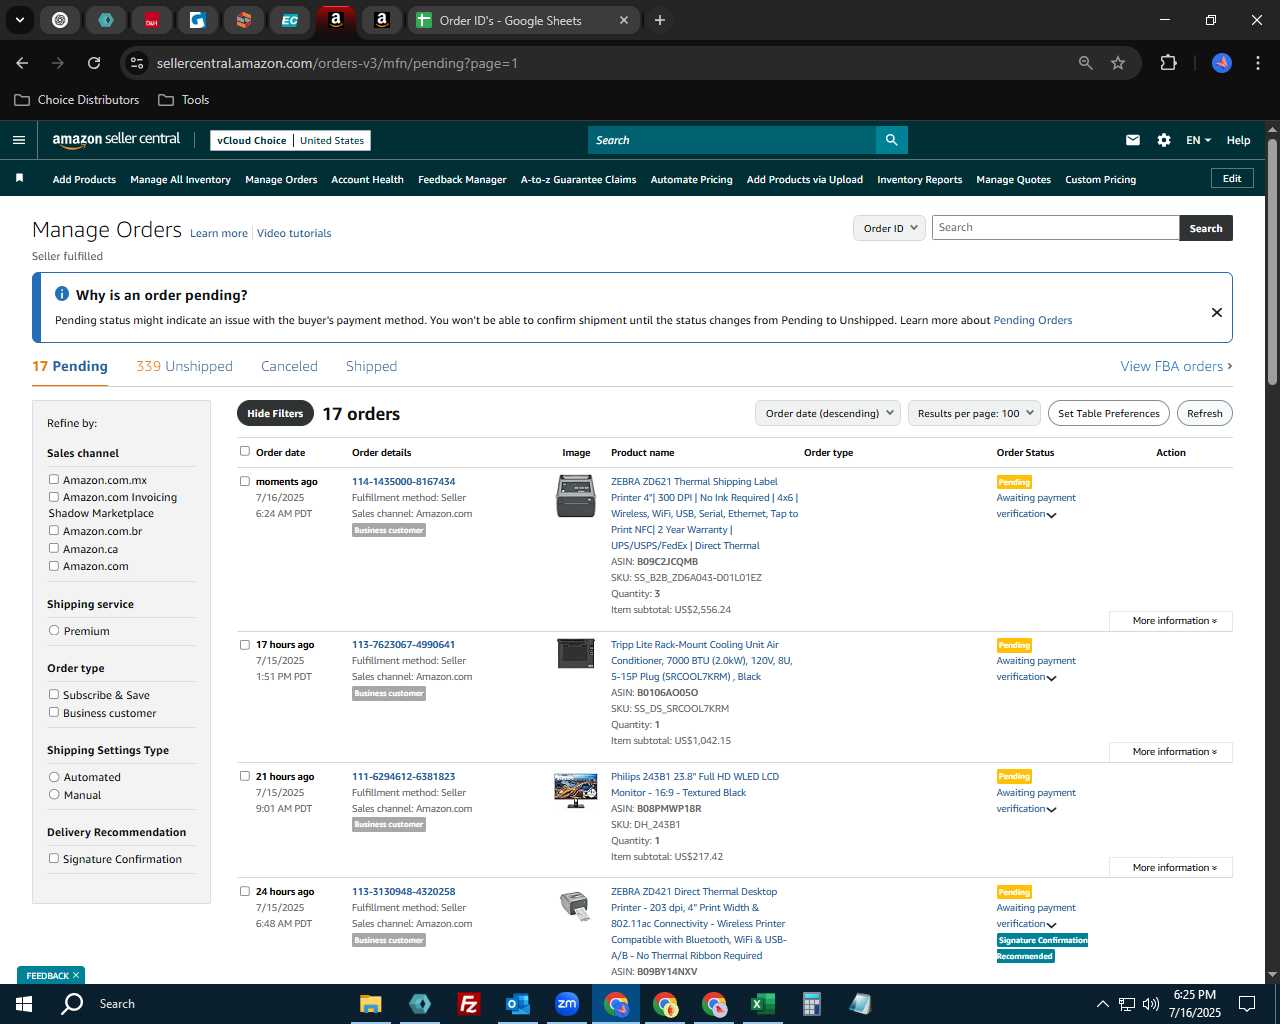
Task: Open the EN language dropdown
Action: 1198,140
